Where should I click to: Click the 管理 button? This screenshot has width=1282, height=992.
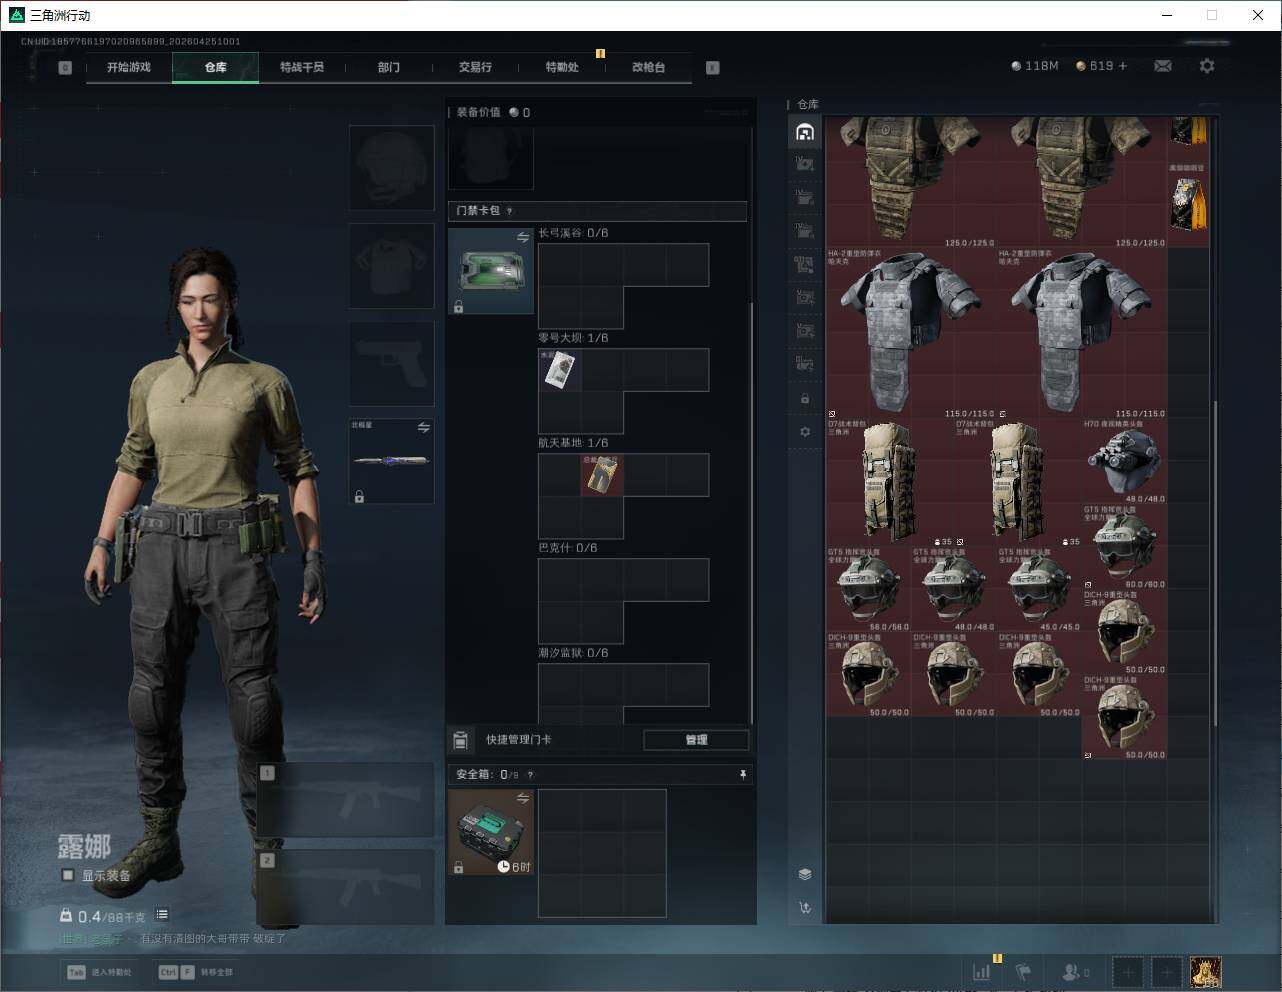696,740
